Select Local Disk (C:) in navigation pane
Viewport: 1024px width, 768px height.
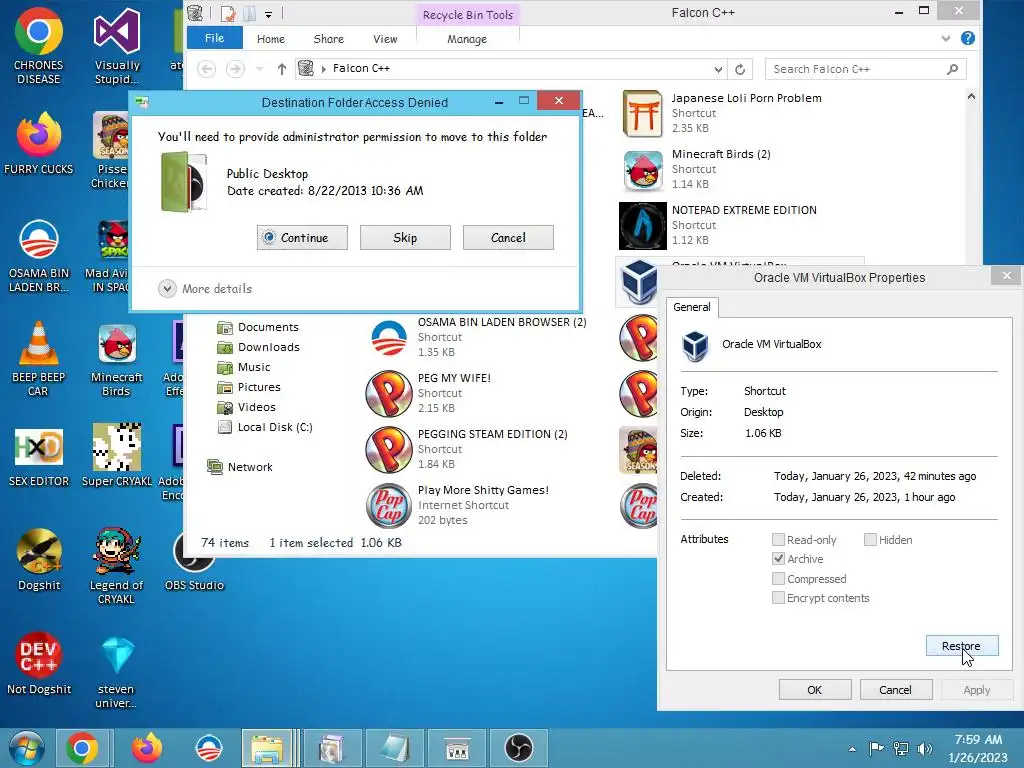point(265,427)
